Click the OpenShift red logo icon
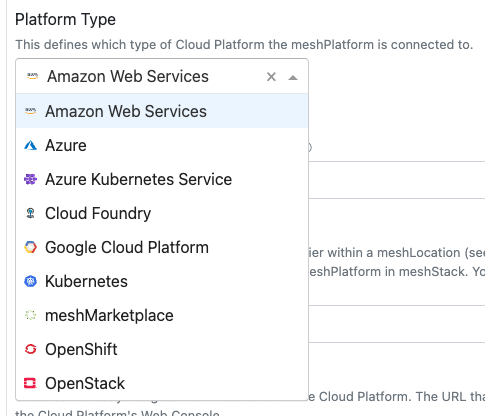The height and width of the screenshot is (416, 485). point(30,349)
